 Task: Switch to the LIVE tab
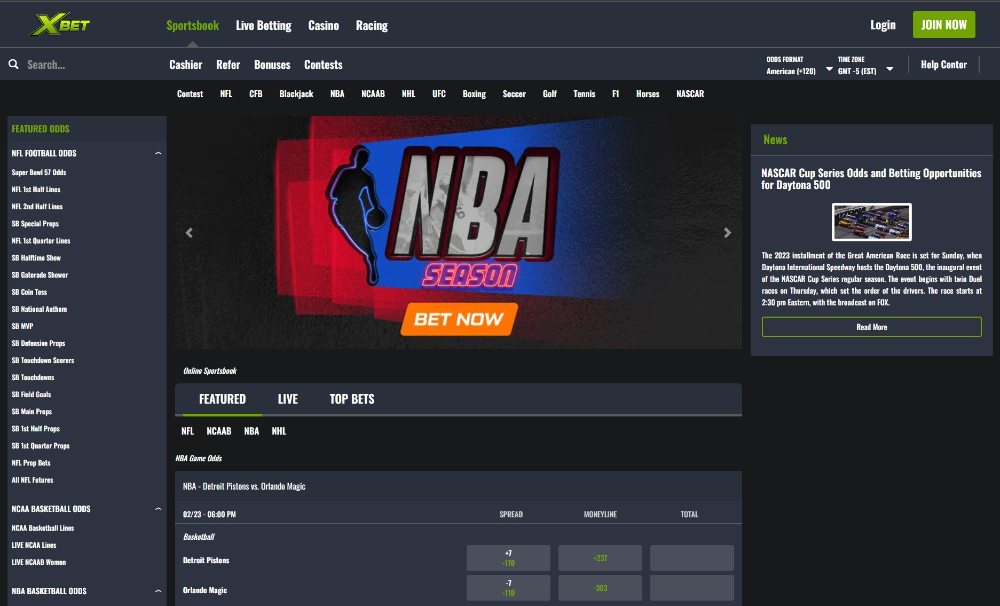pos(288,399)
